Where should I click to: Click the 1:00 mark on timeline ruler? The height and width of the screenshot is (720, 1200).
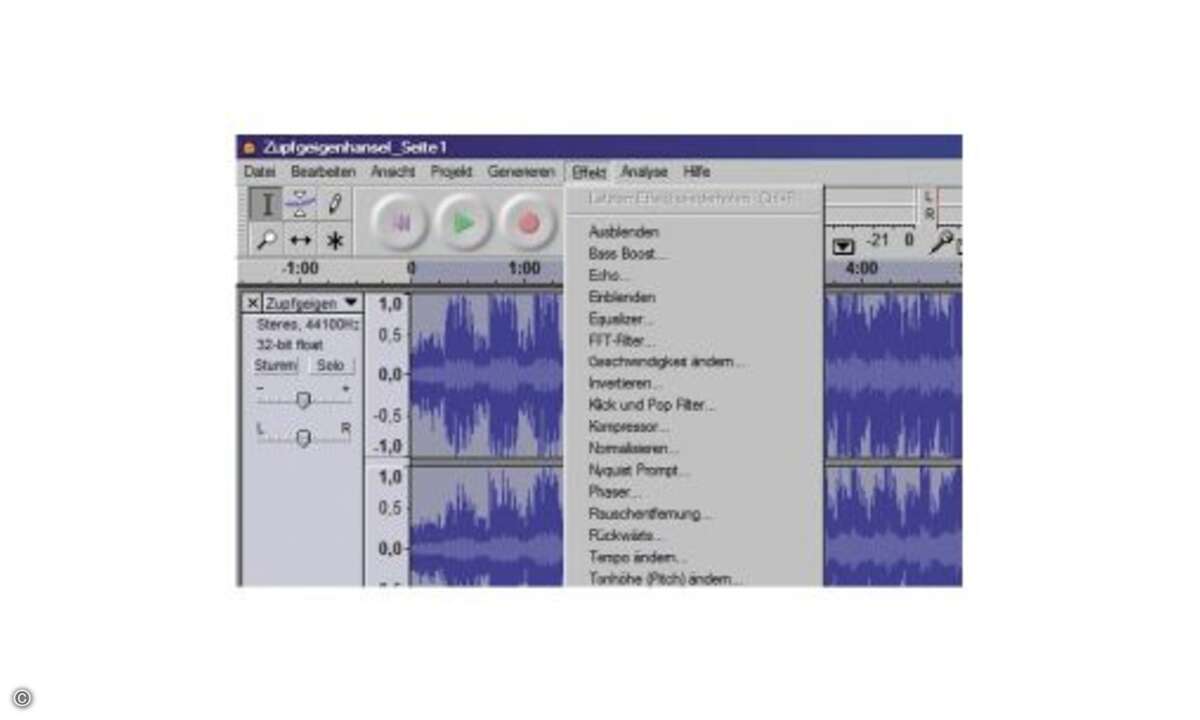[x=524, y=269]
